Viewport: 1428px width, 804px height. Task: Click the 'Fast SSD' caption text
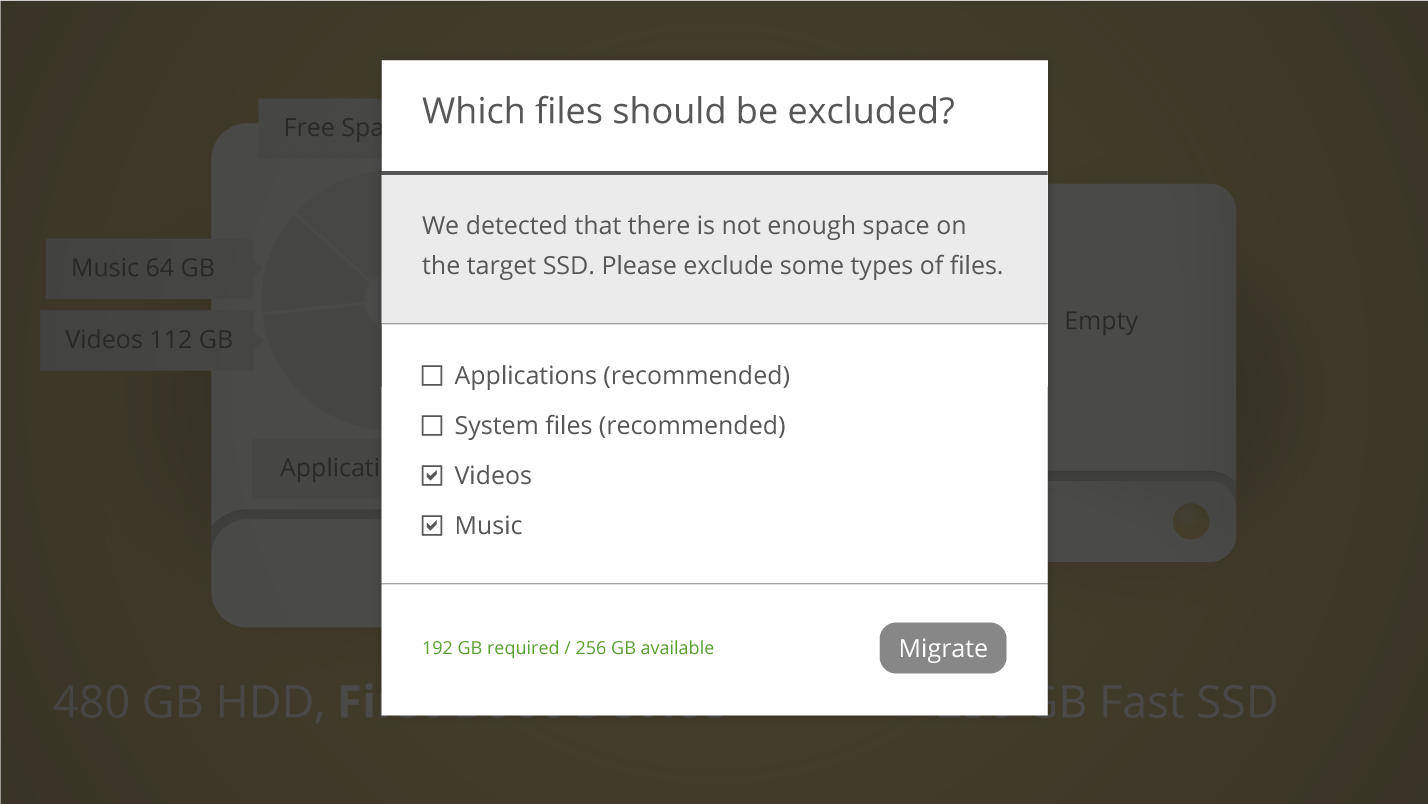pyautogui.click(x=1180, y=702)
